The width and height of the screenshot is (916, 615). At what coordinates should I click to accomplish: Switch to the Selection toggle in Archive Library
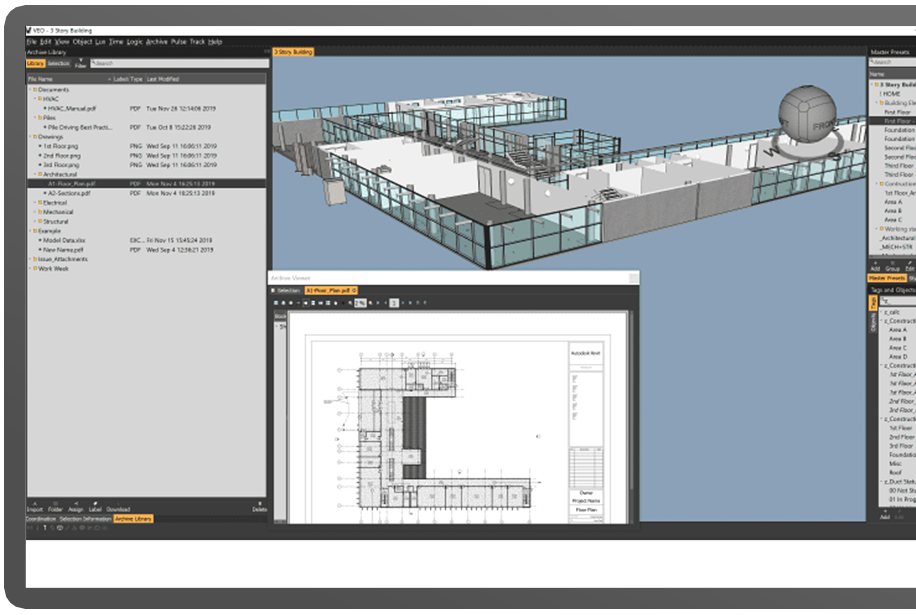pyautogui.click(x=59, y=63)
